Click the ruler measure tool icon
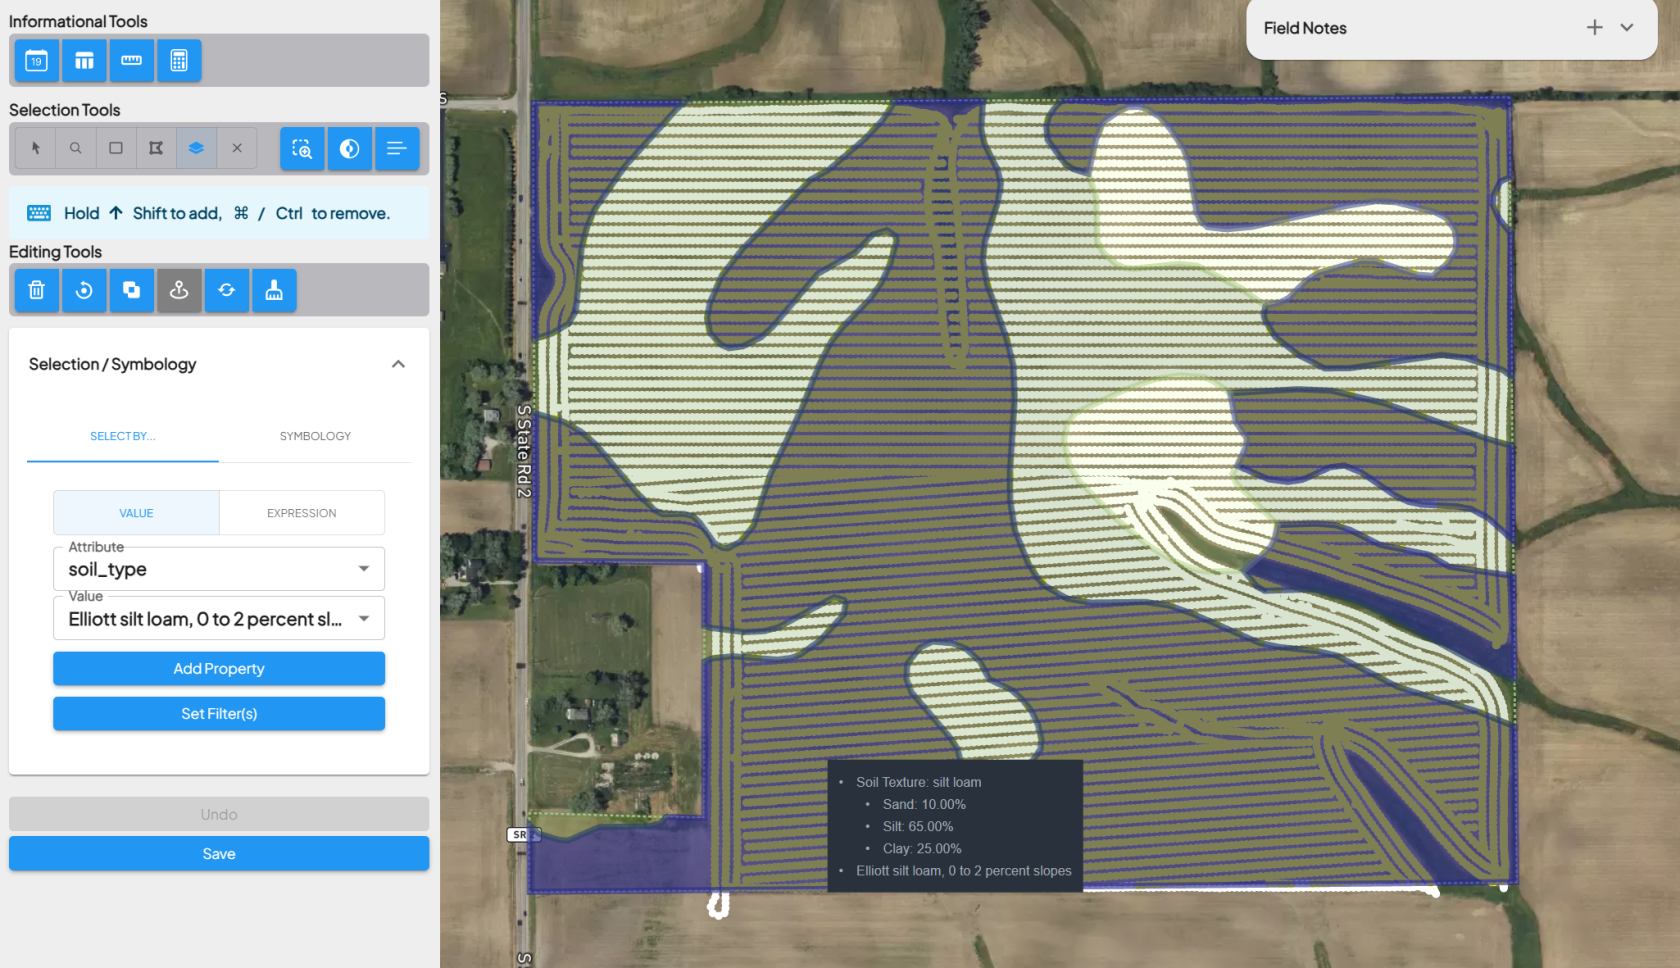Image resolution: width=1680 pixels, height=968 pixels. (x=131, y=61)
